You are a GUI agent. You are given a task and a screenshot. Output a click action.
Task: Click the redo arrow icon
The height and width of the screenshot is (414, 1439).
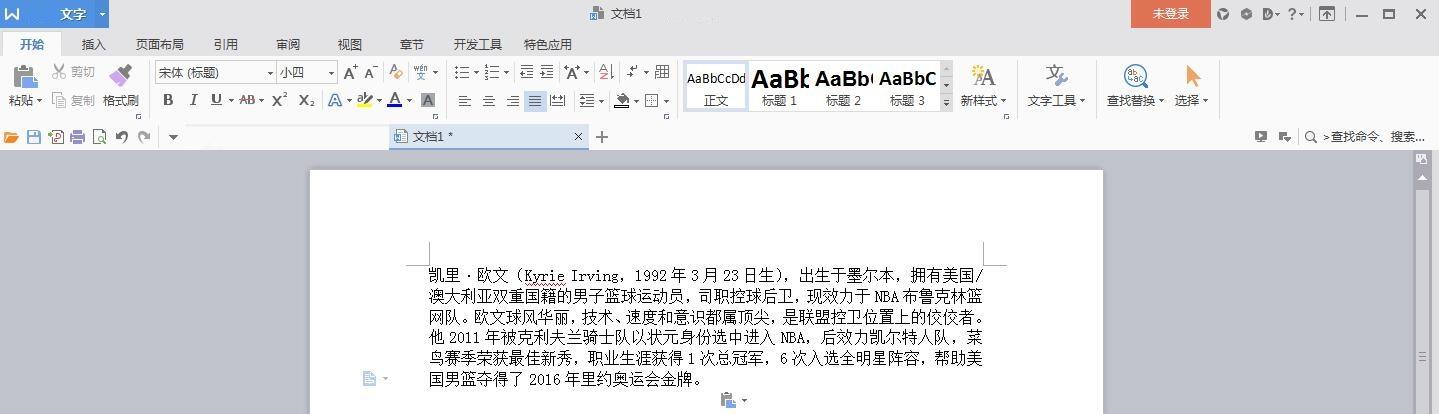tap(144, 137)
